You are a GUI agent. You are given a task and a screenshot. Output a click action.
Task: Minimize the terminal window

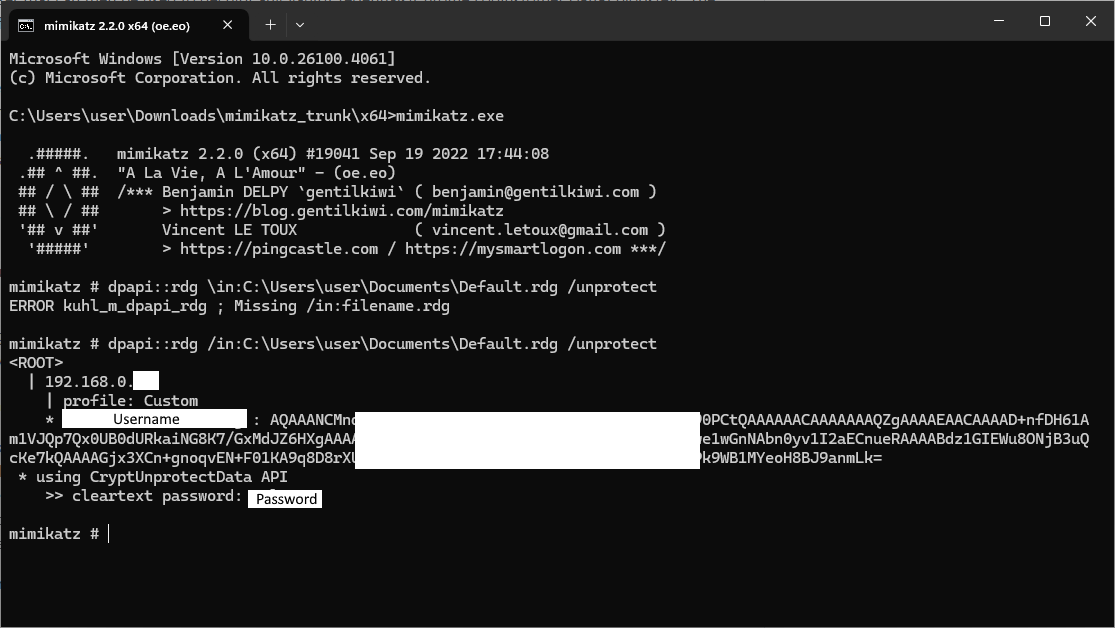click(999, 21)
